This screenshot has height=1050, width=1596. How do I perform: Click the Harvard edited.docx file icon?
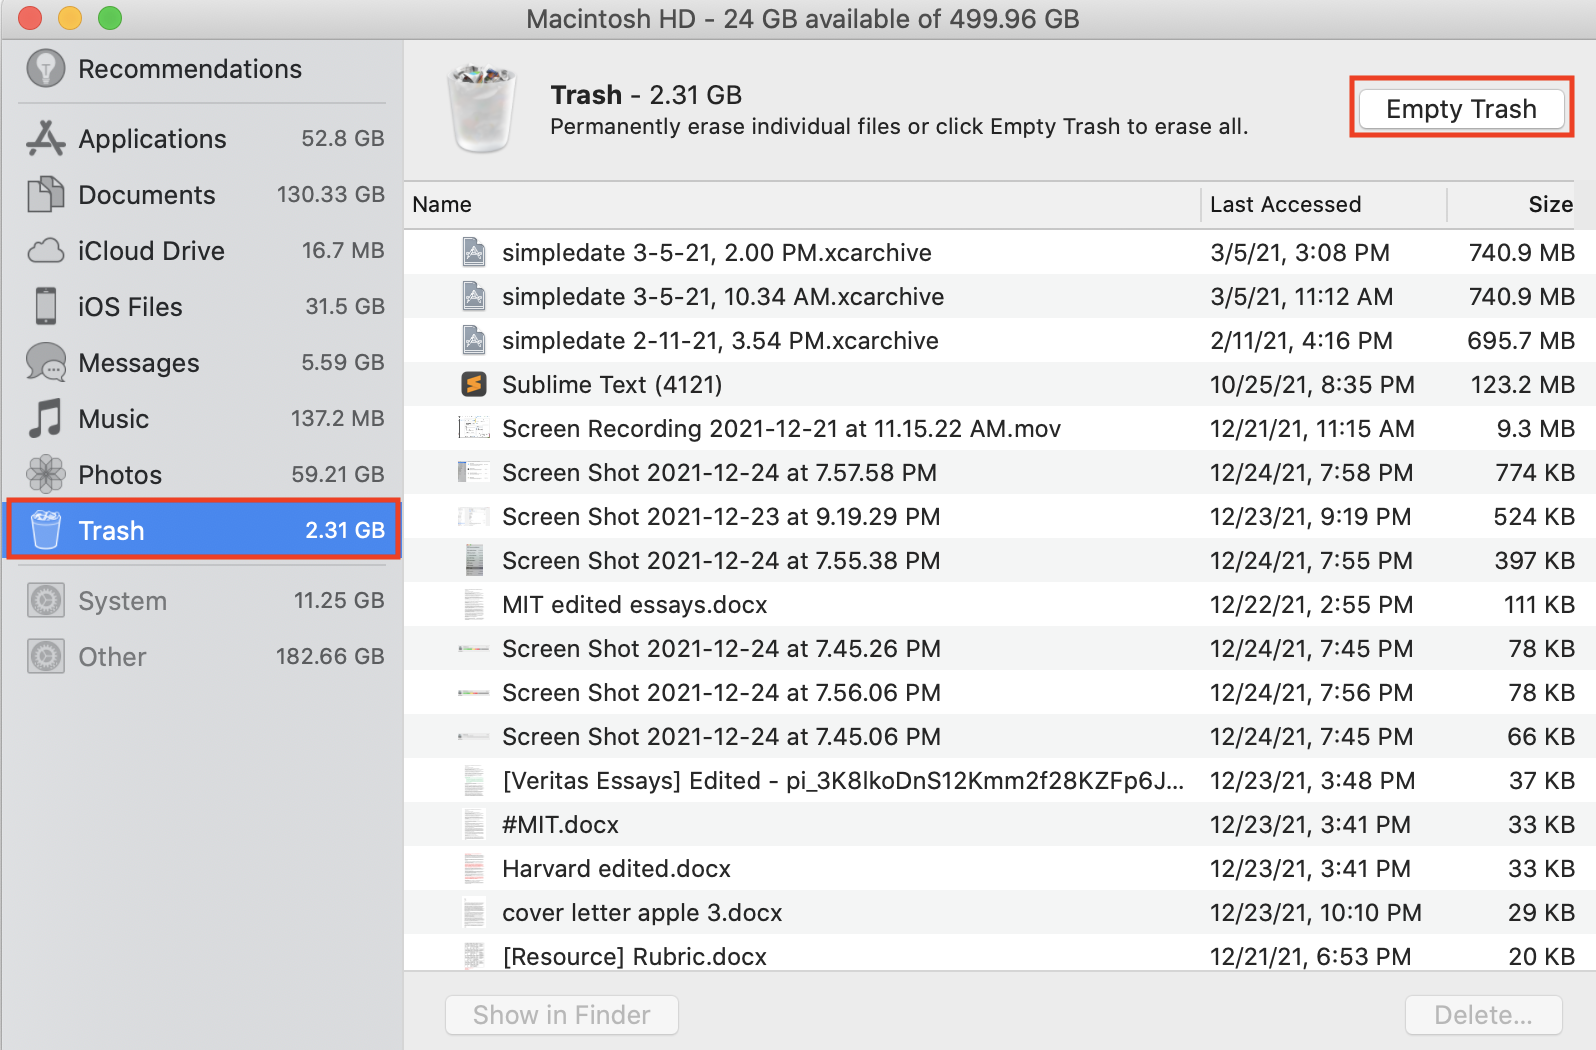tap(474, 868)
